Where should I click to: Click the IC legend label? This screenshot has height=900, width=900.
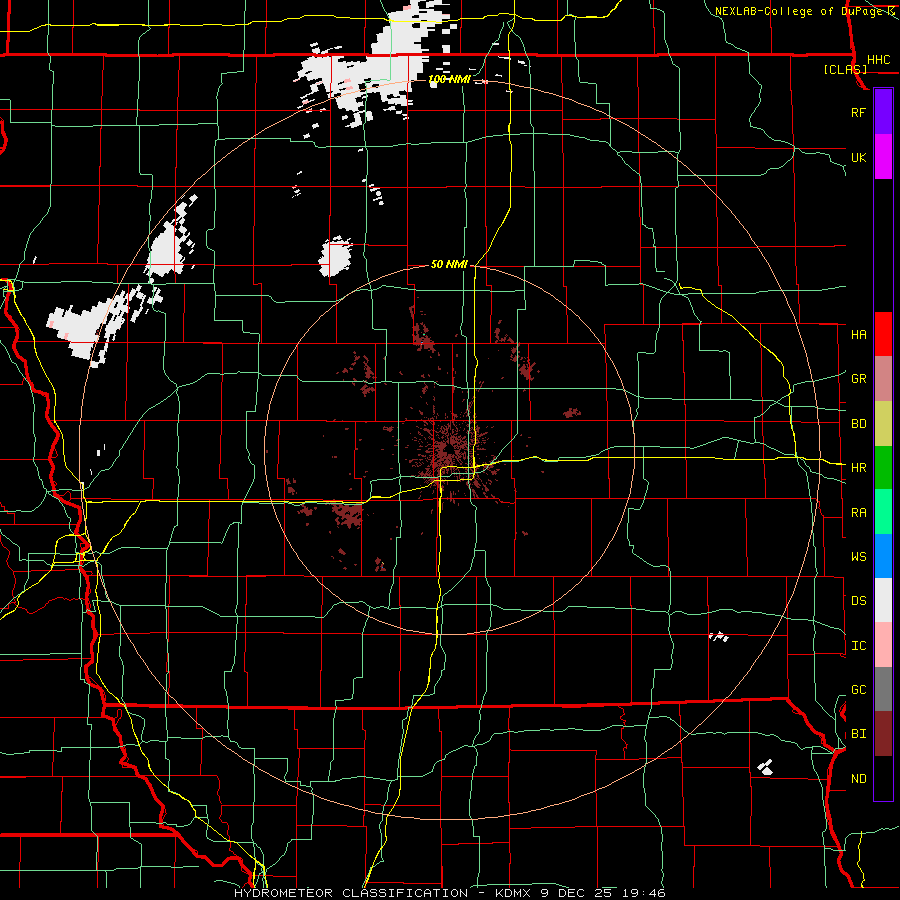coord(858,646)
